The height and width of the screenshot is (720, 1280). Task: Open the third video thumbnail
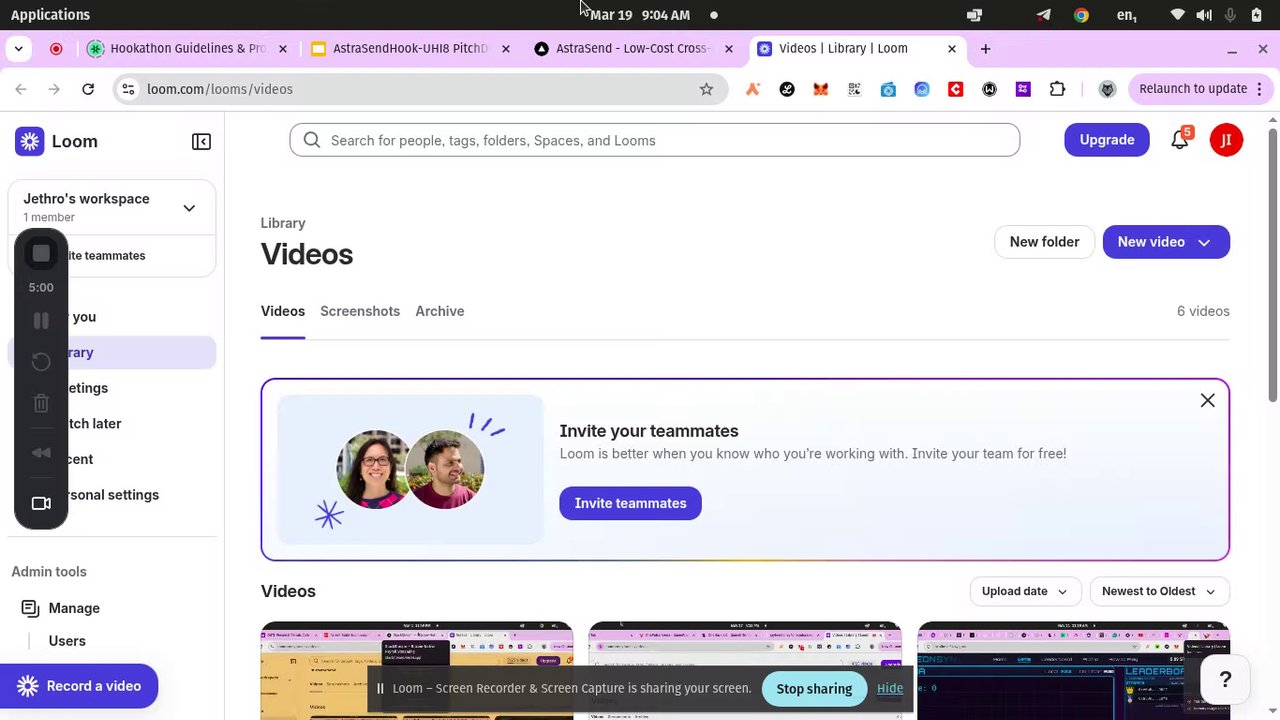tap(1074, 671)
